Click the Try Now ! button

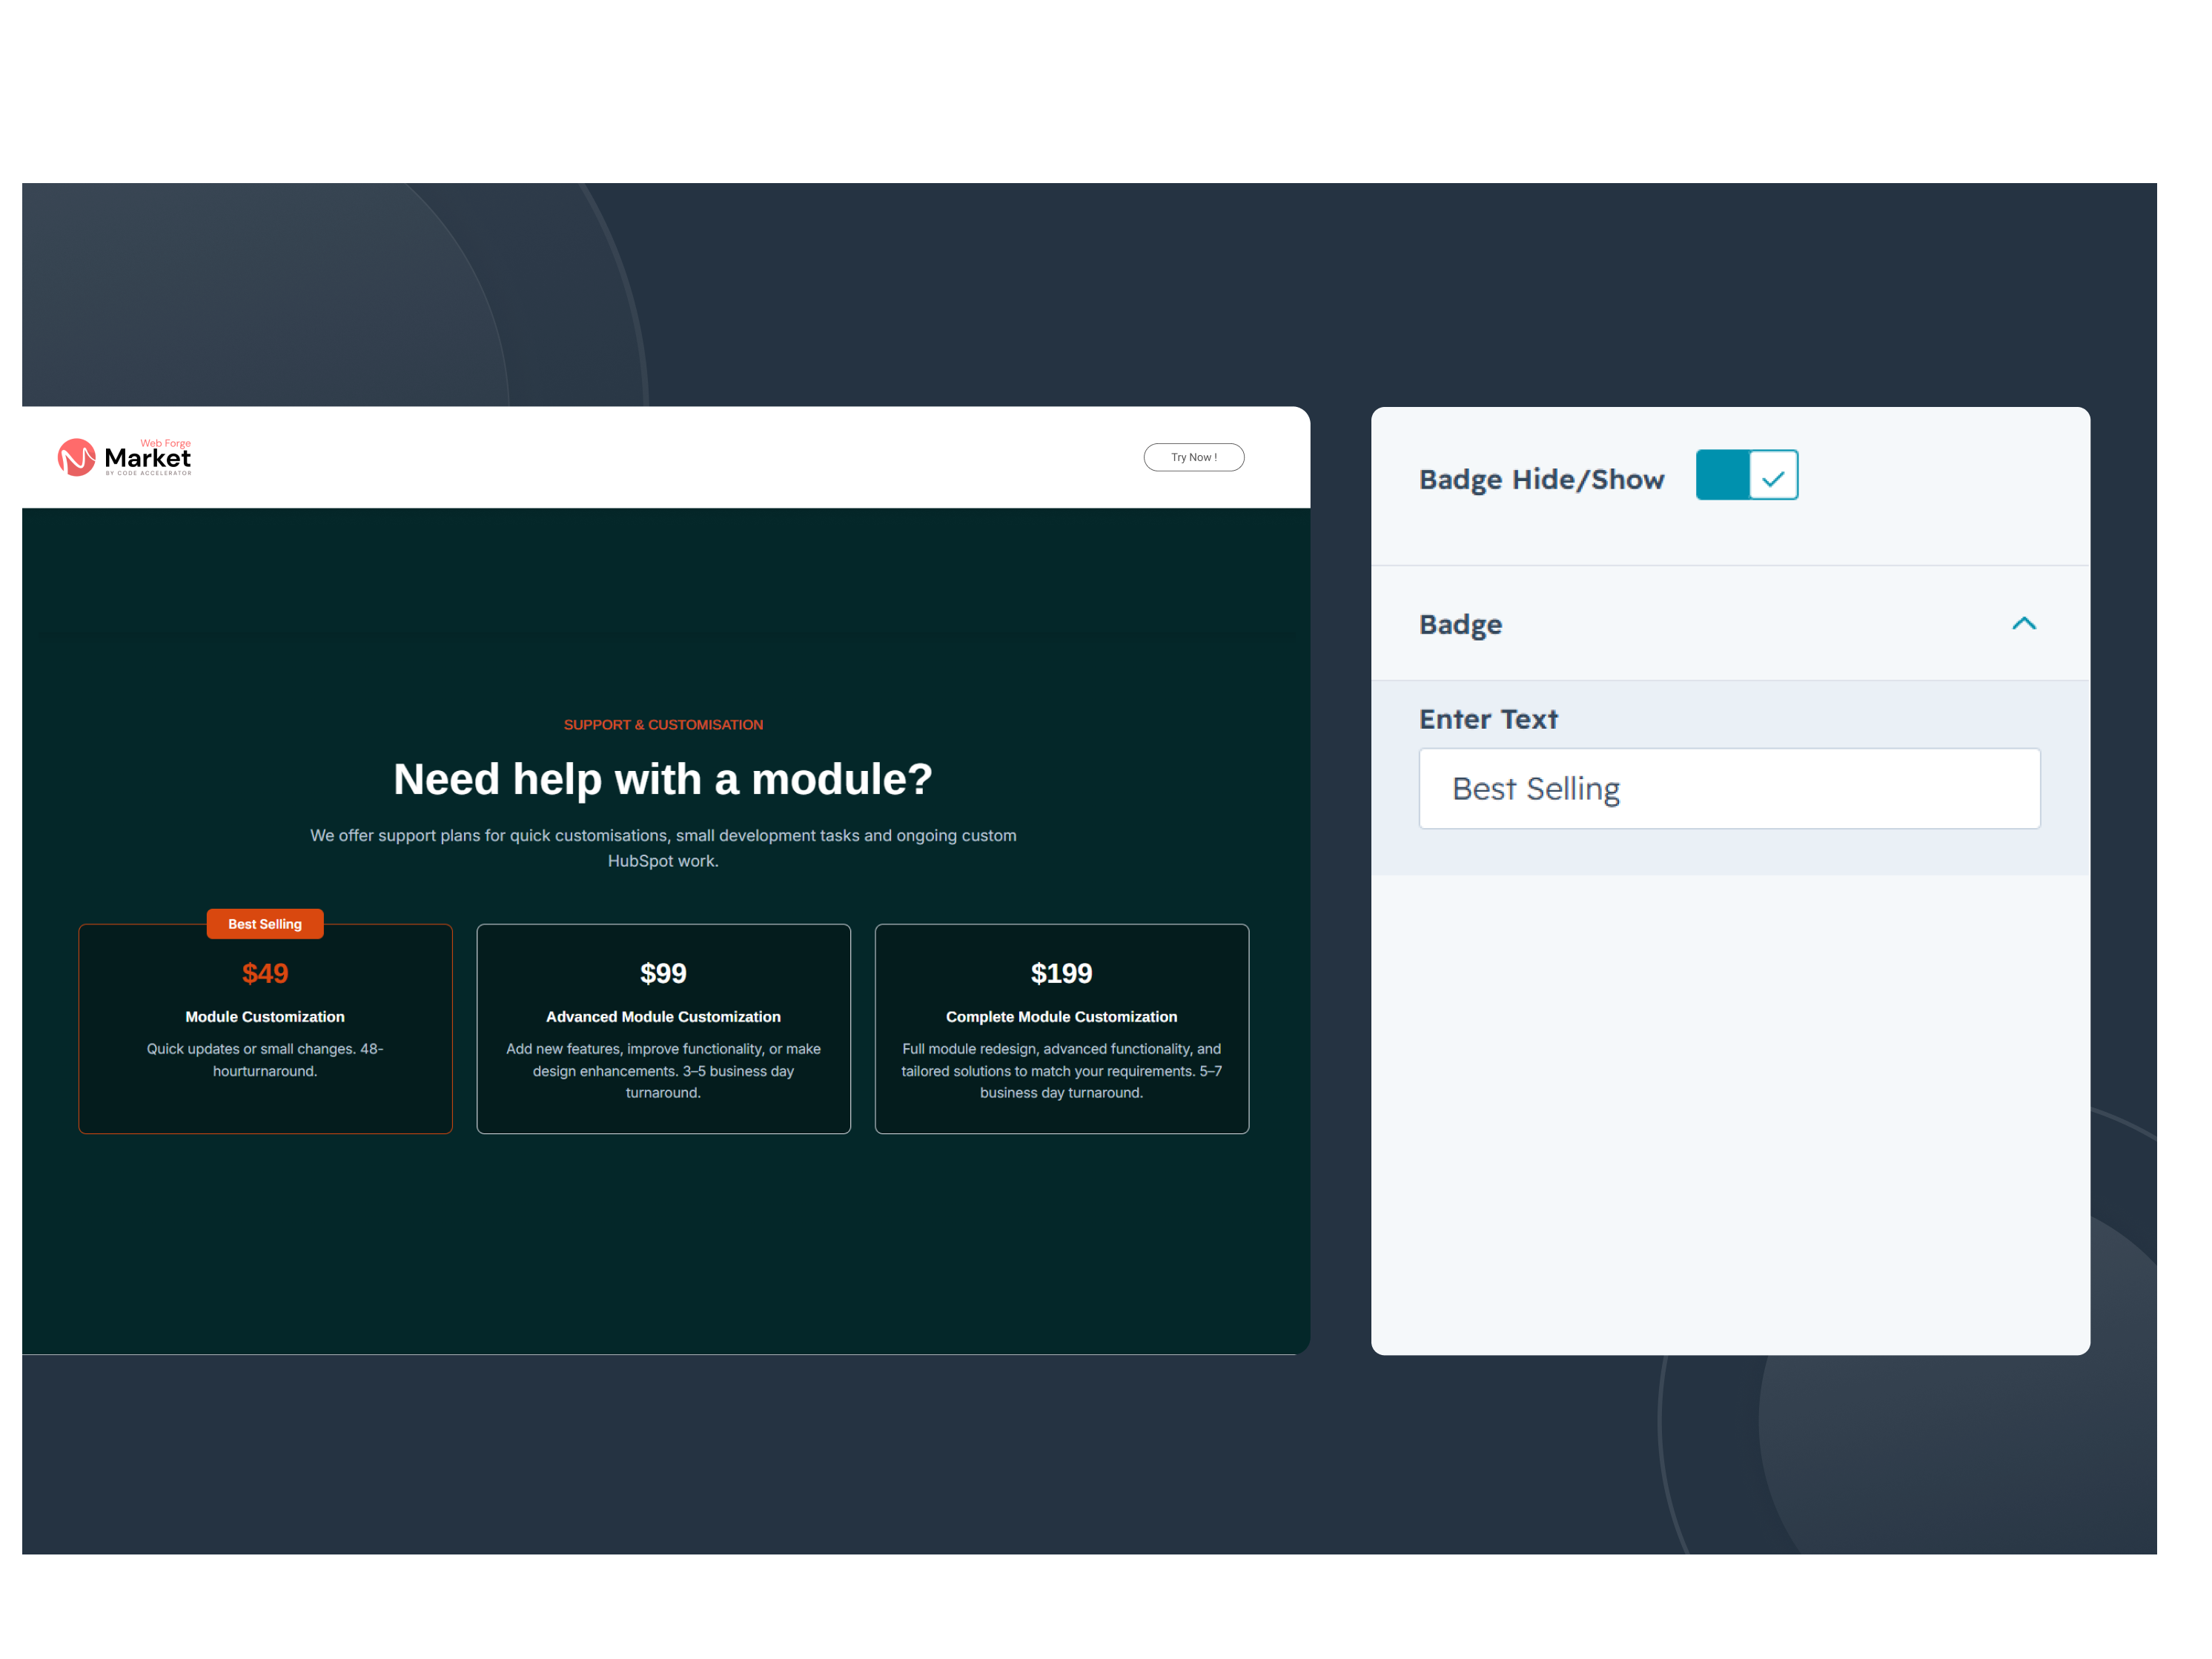pyautogui.click(x=1194, y=457)
